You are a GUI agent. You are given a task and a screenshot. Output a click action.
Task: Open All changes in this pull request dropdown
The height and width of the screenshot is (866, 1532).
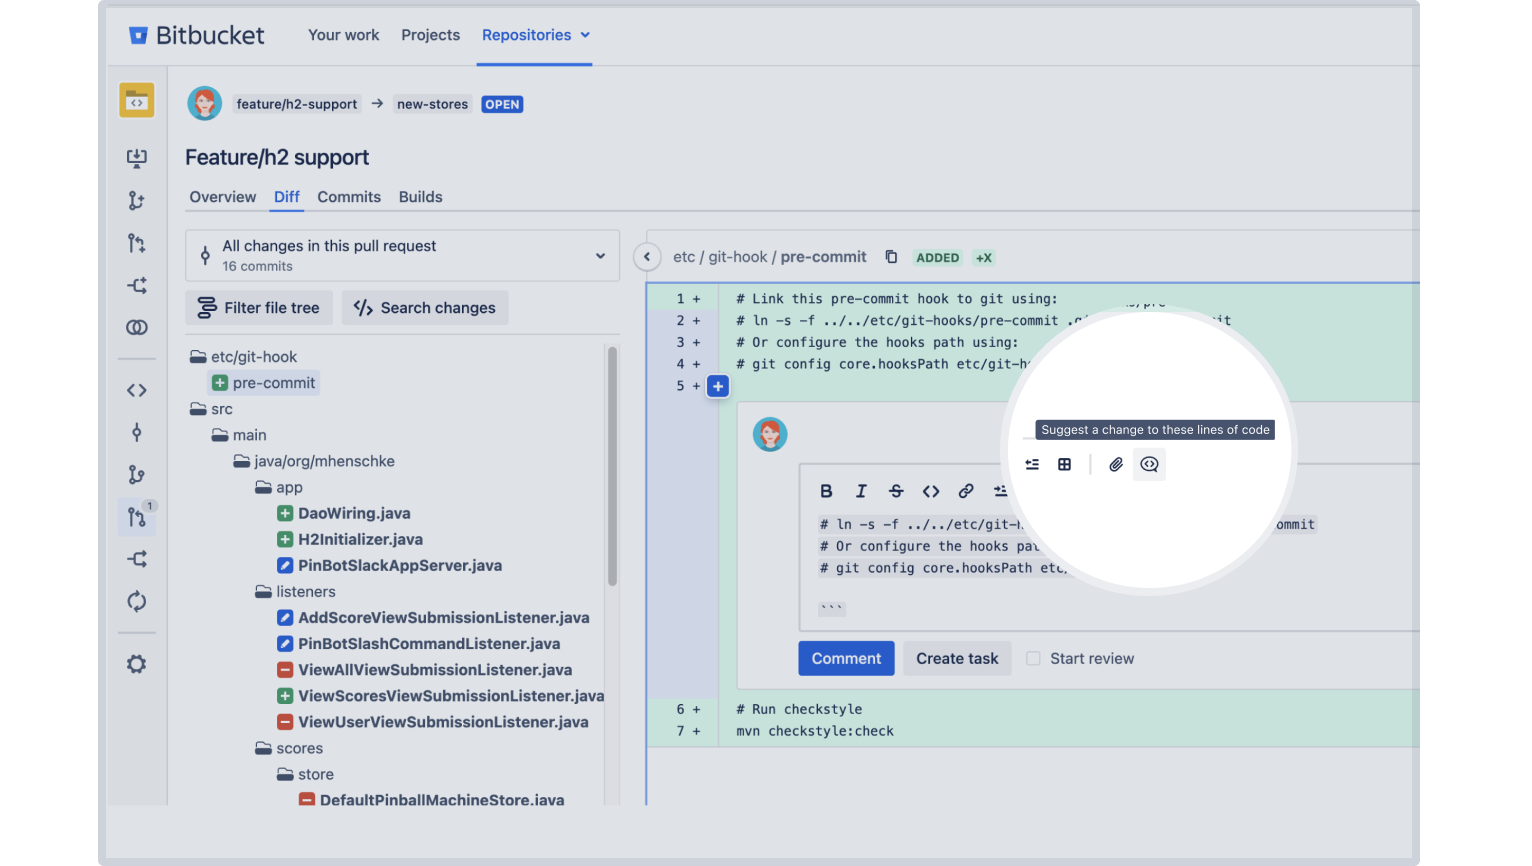[x=402, y=256]
